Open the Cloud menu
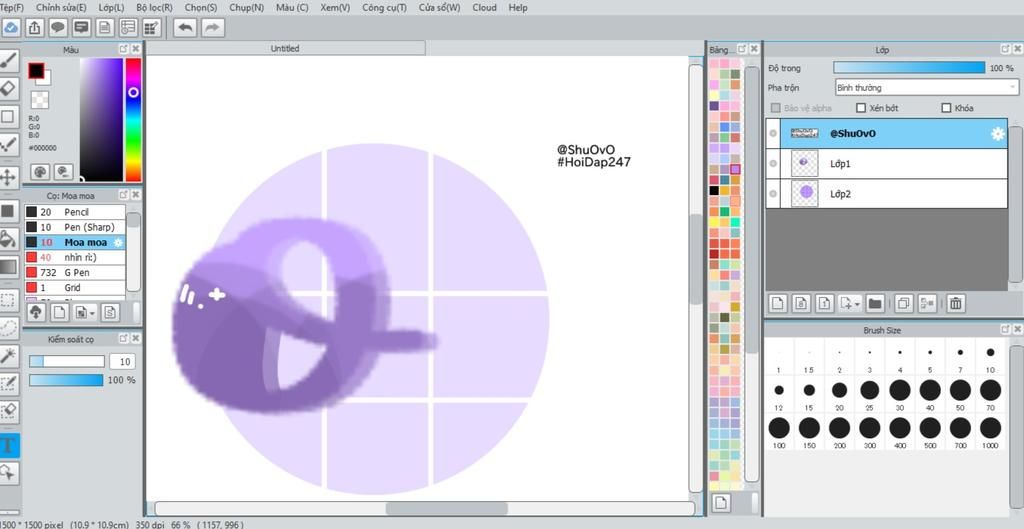 click(484, 8)
